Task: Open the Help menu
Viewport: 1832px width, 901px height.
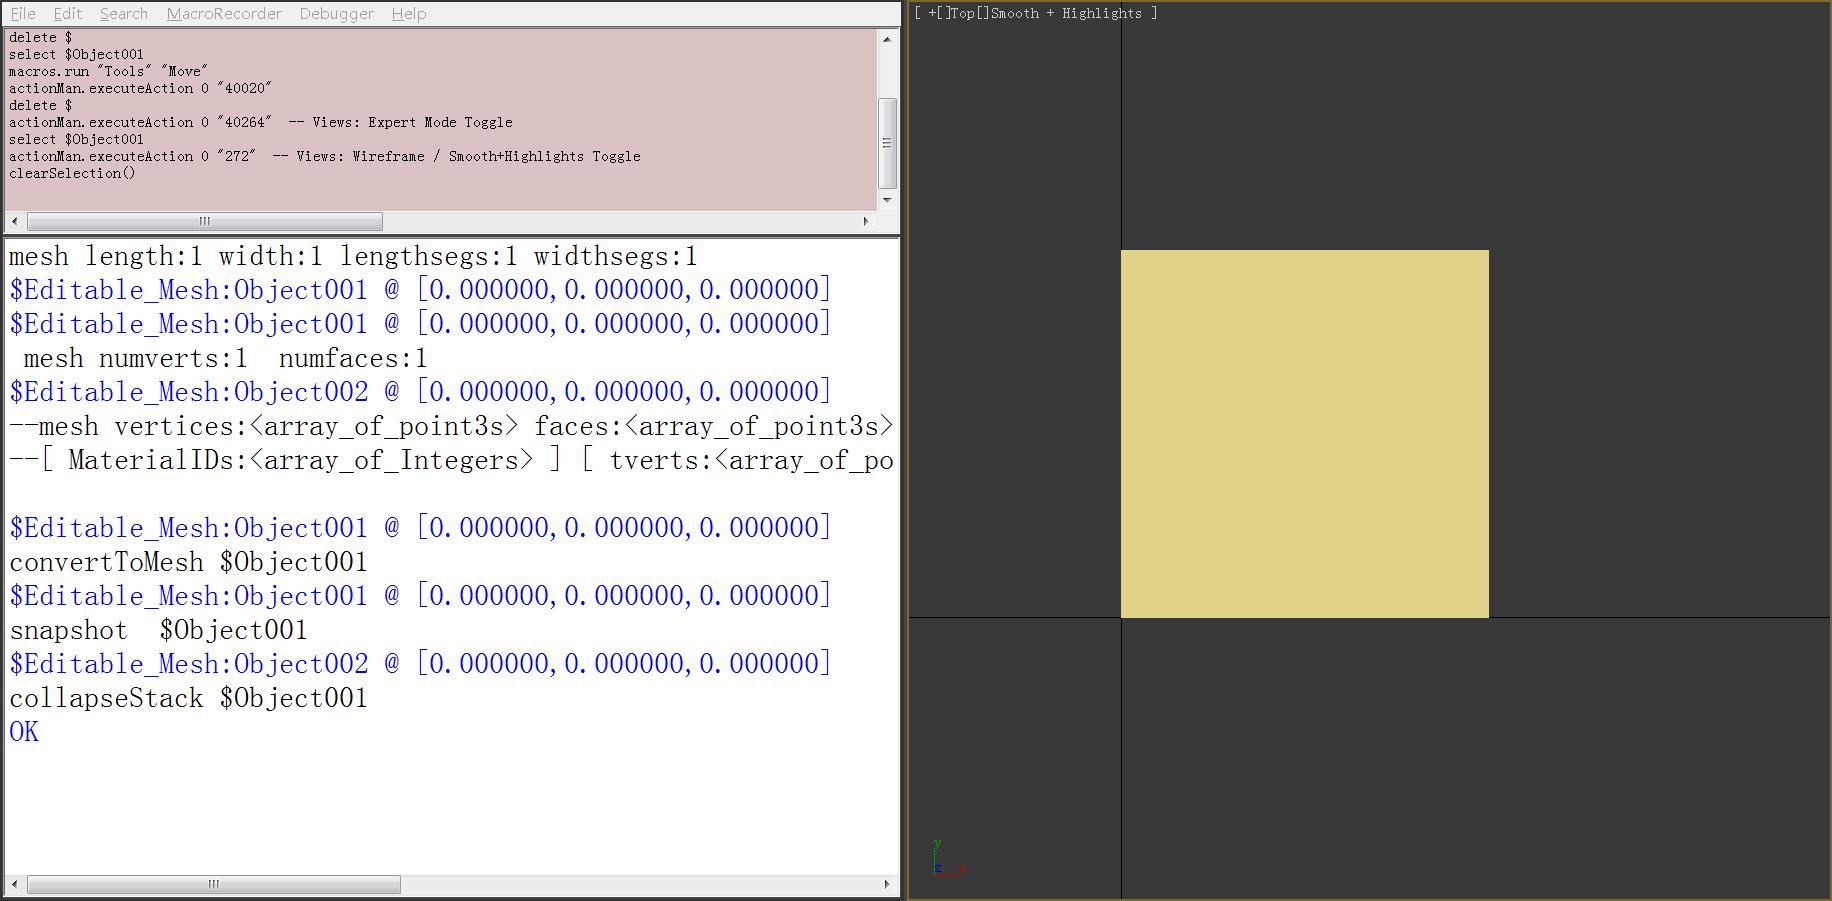Action: pyautogui.click(x=409, y=13)
